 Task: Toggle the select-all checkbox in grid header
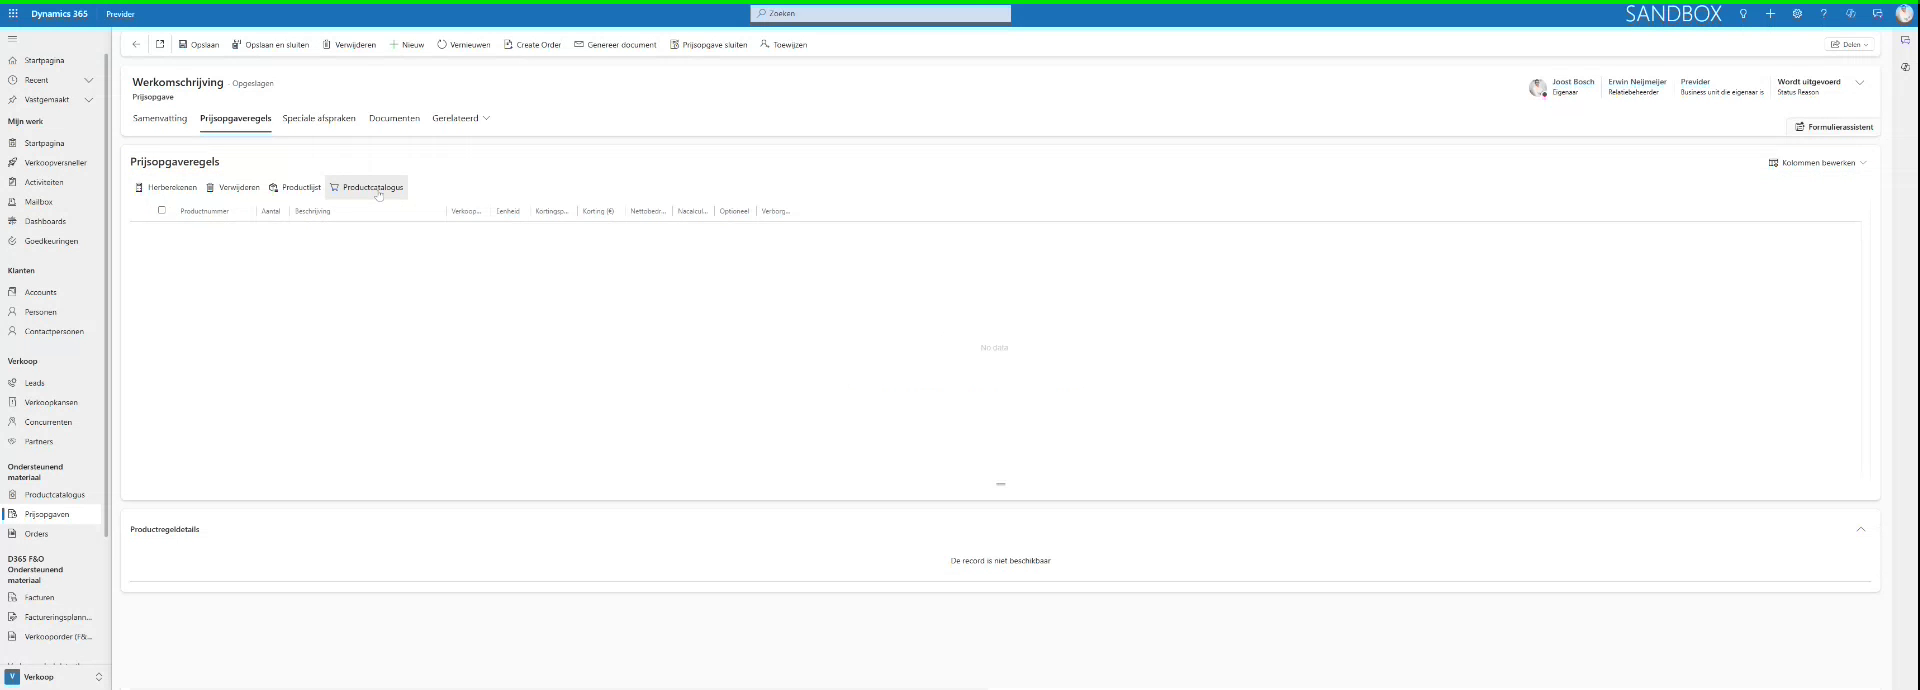click(x=162, y=210)
